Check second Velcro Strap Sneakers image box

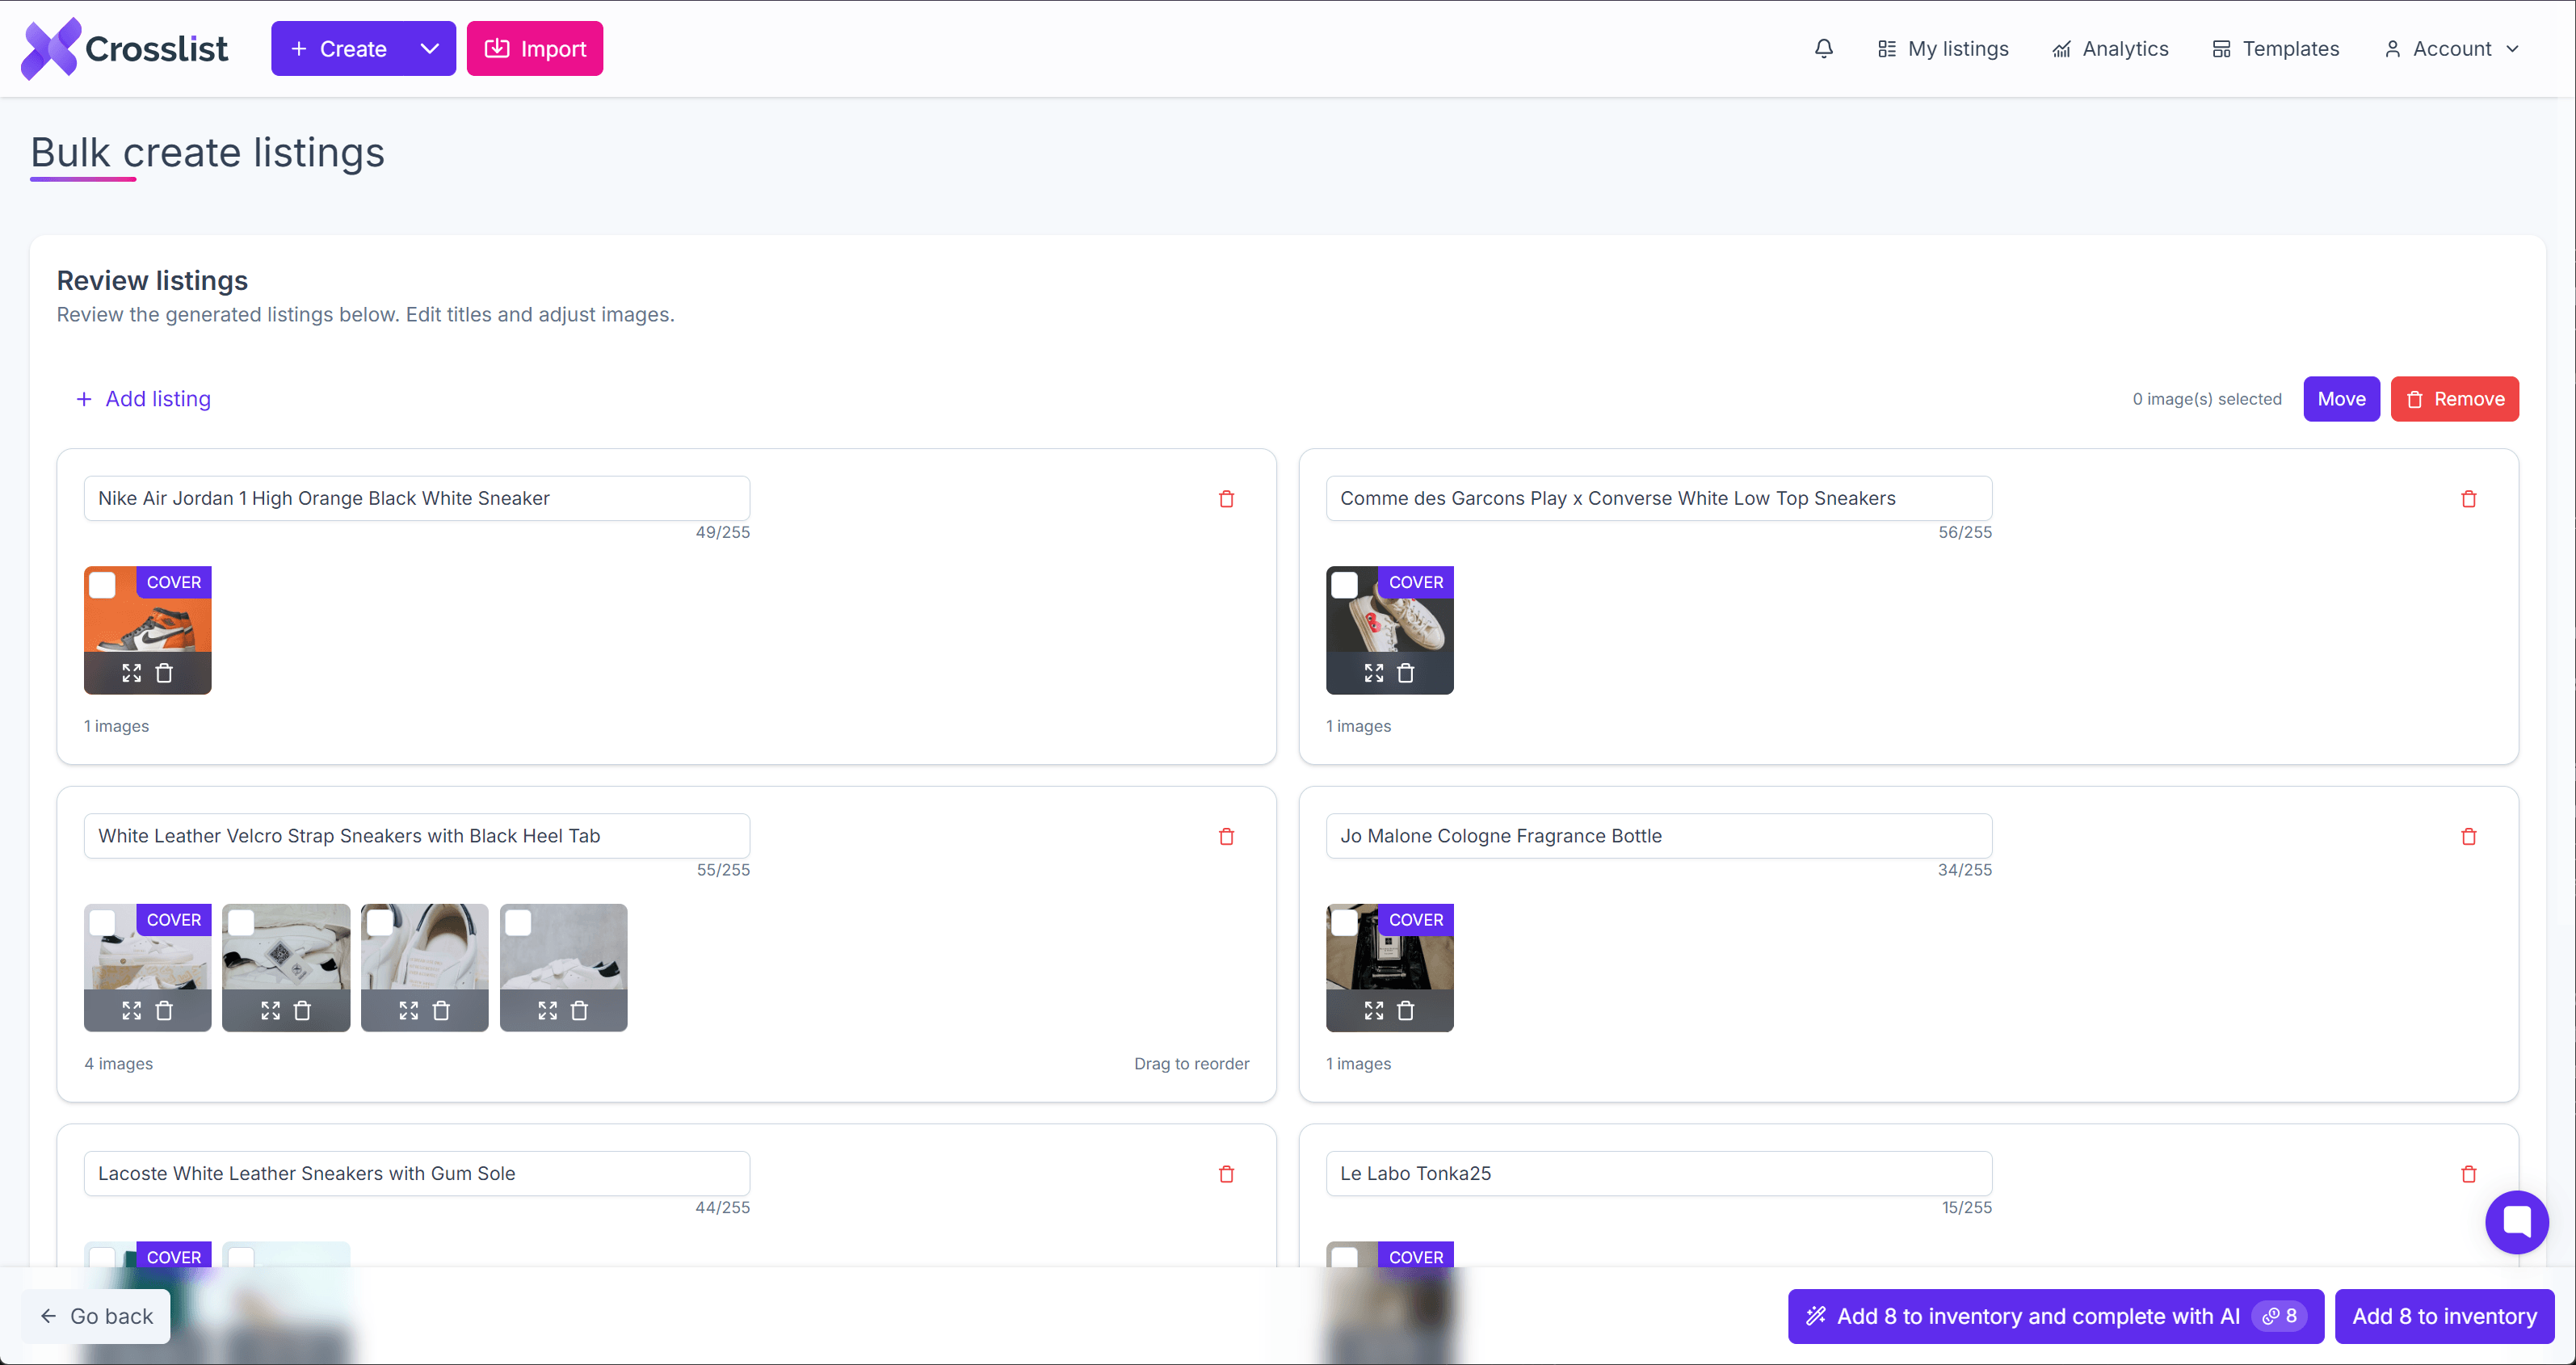tap(241, 922)
